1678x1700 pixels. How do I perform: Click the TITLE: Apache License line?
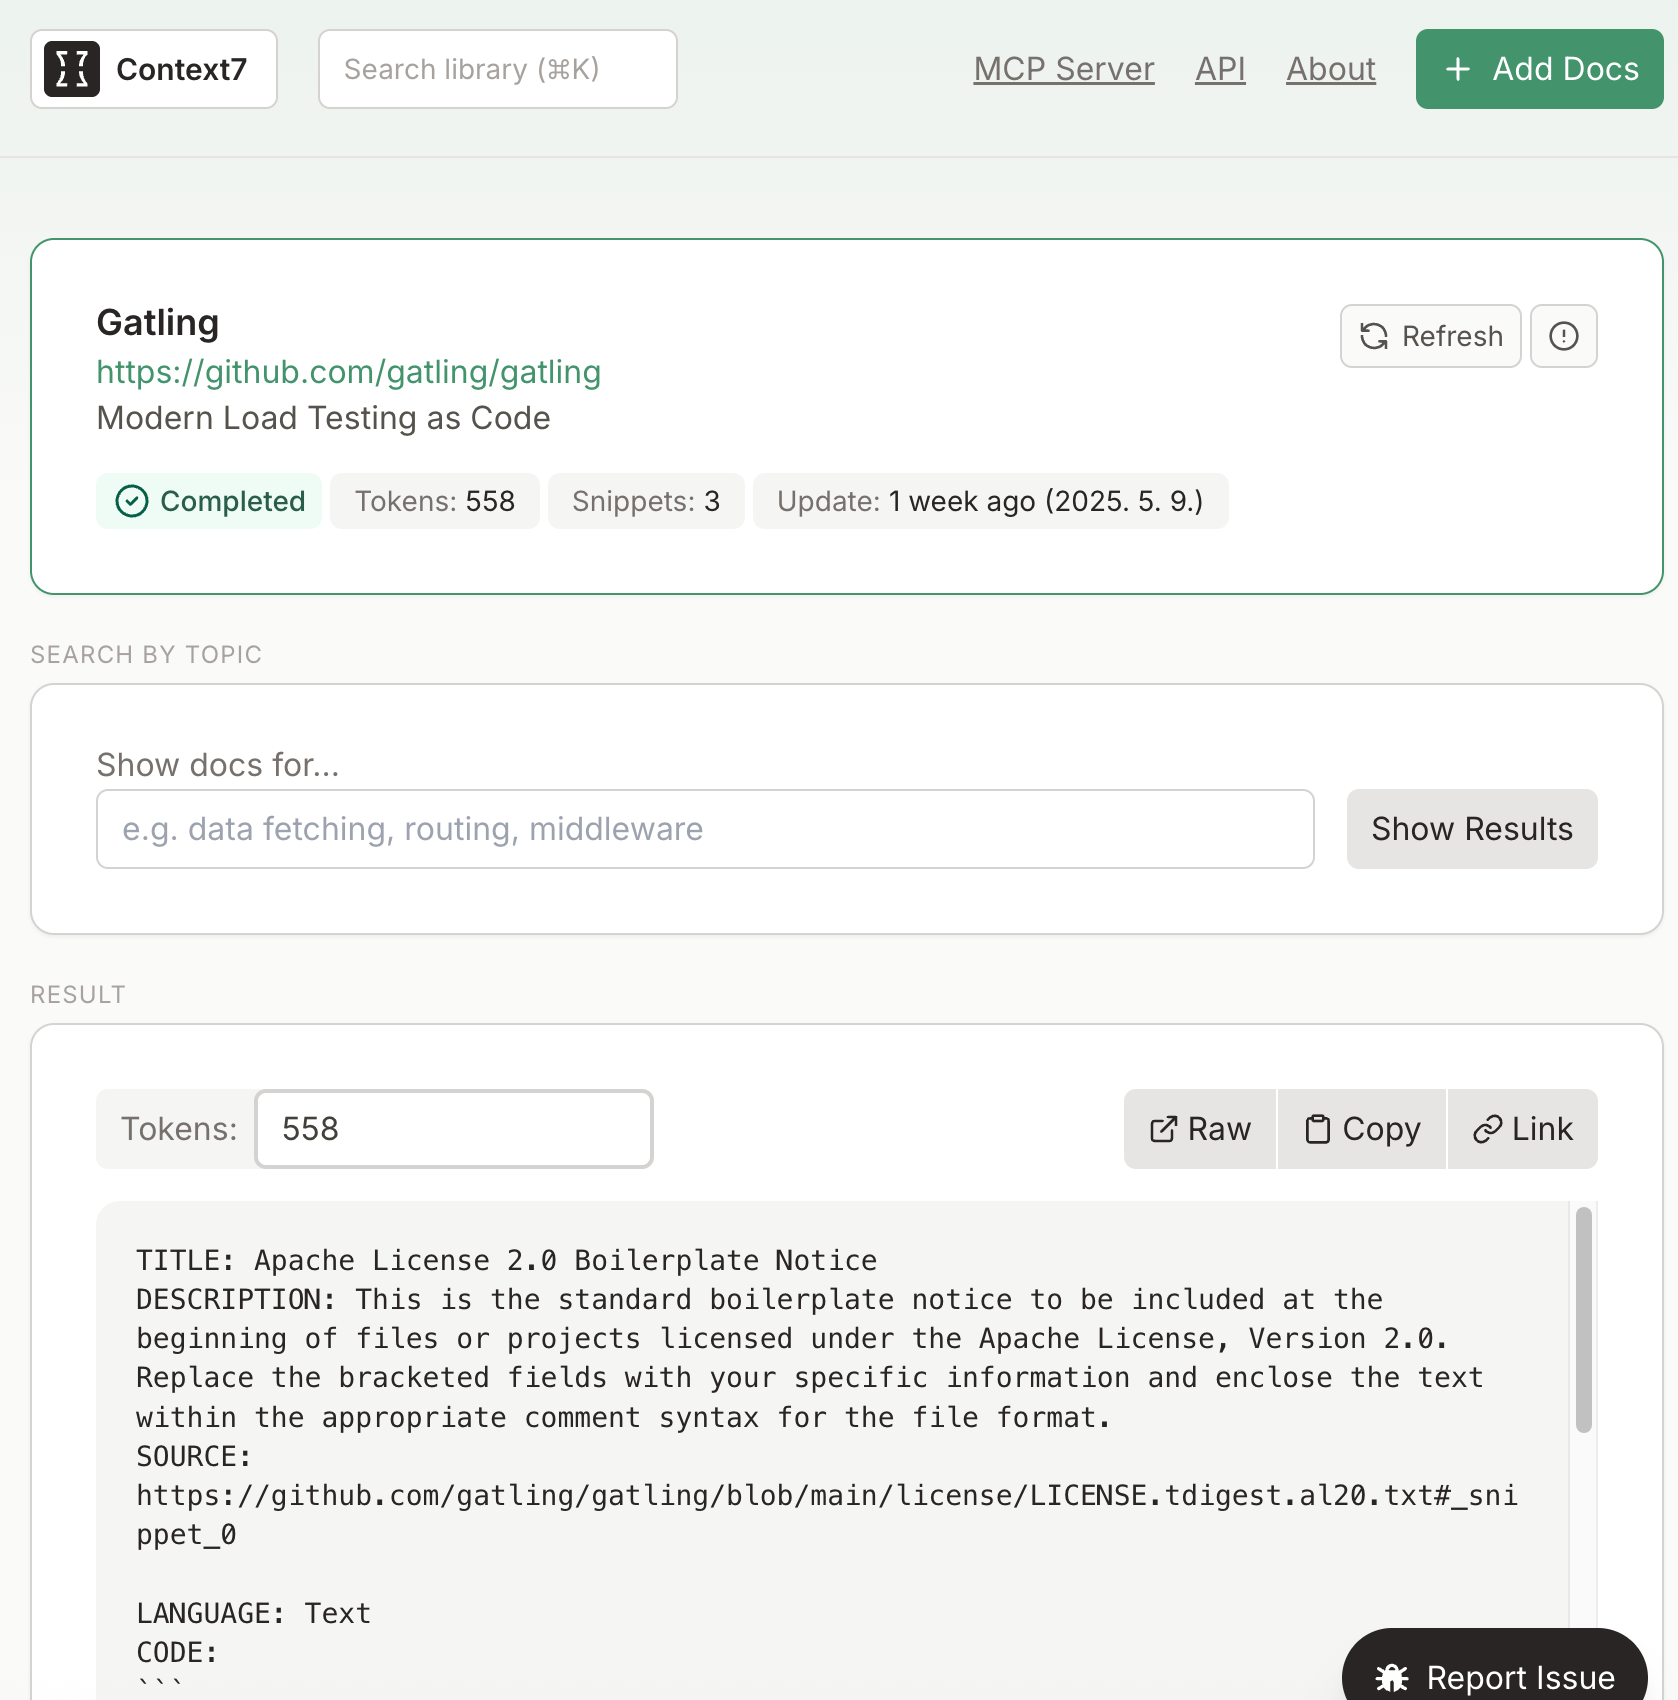point(506,1260)
